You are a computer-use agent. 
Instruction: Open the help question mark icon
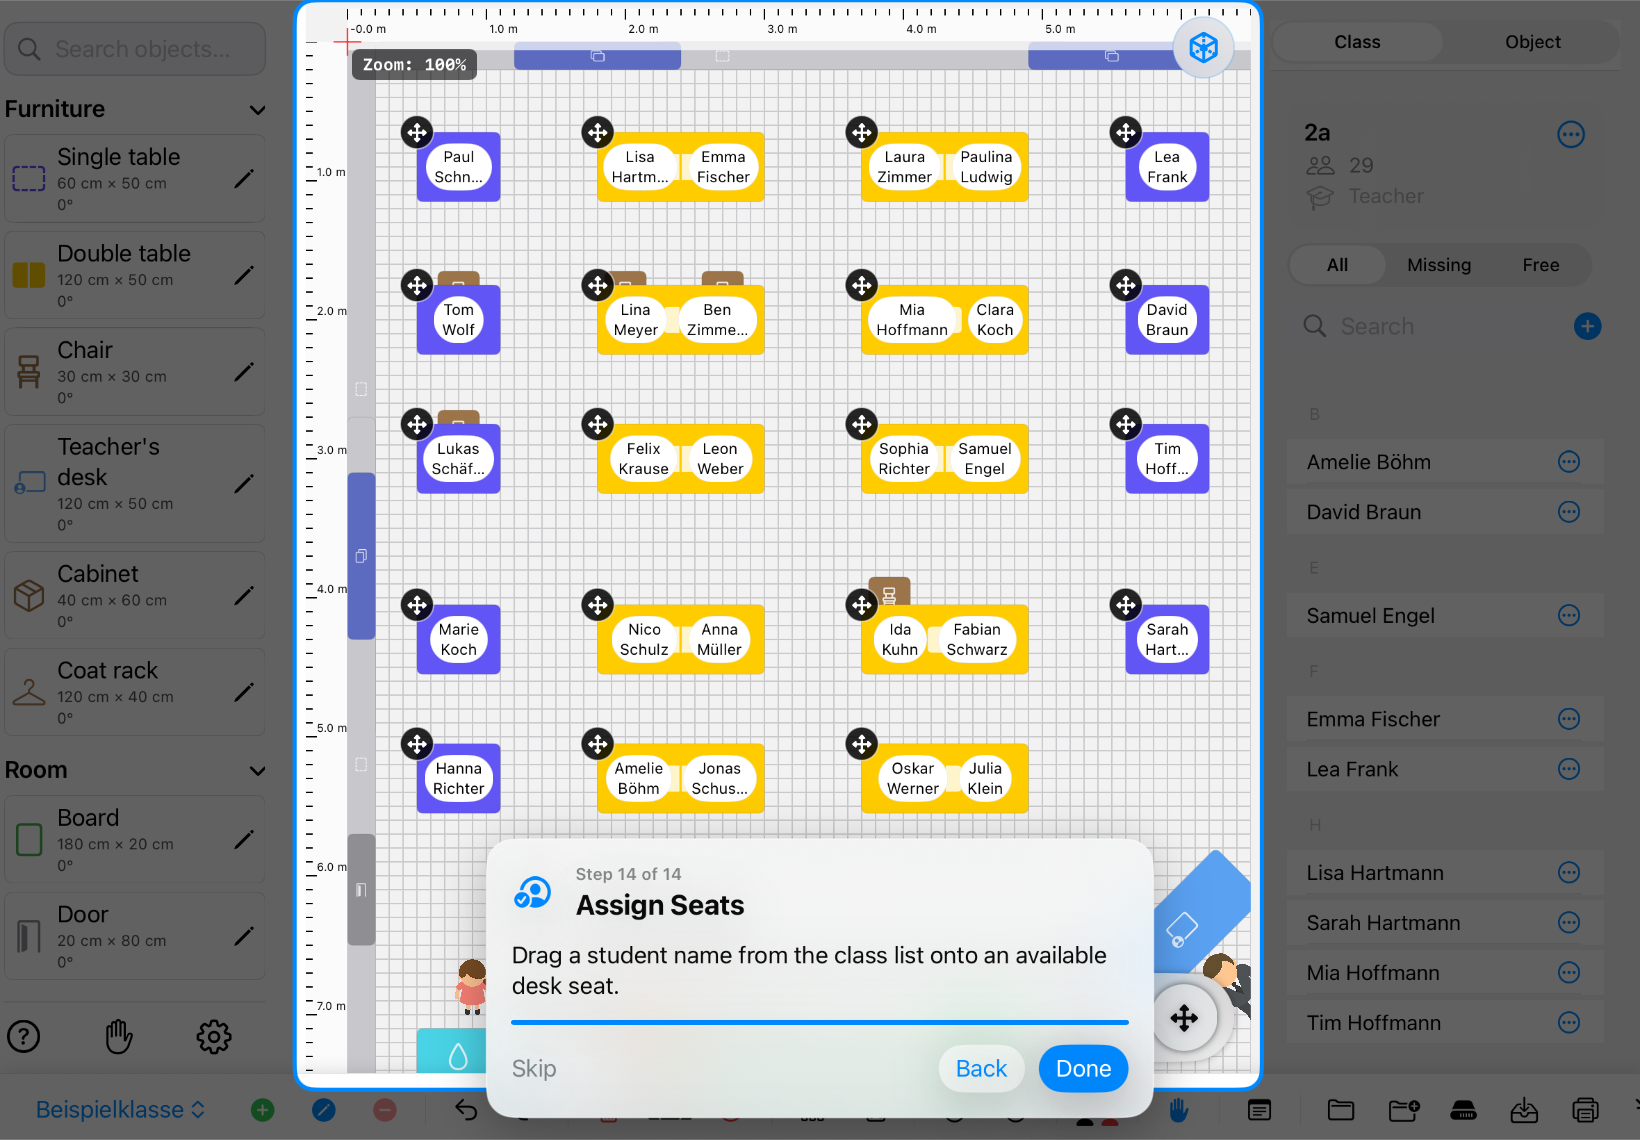tap(24, 1036)
